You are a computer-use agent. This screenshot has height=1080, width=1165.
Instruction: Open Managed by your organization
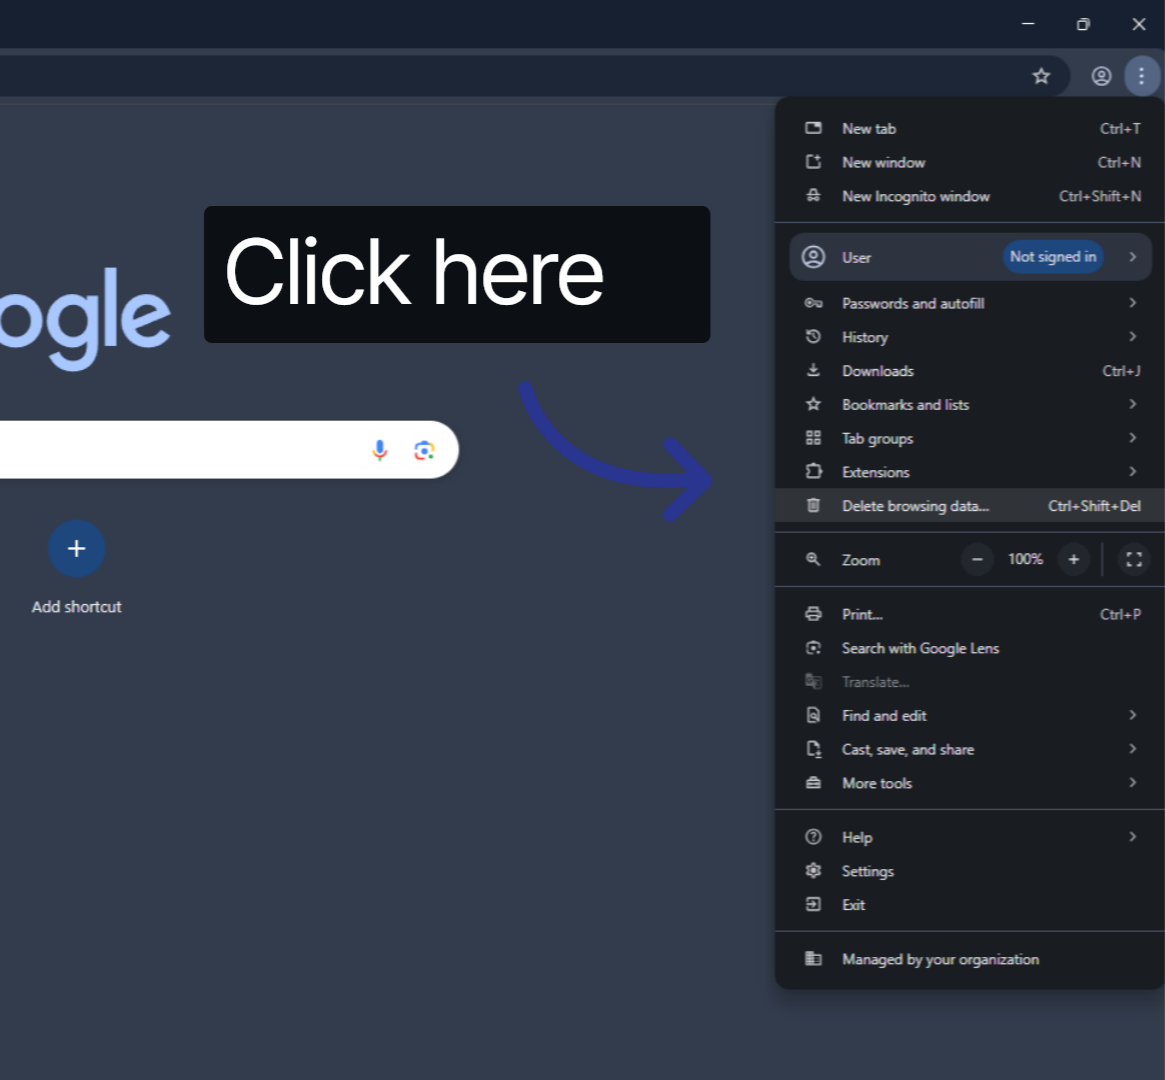(939, 959)
